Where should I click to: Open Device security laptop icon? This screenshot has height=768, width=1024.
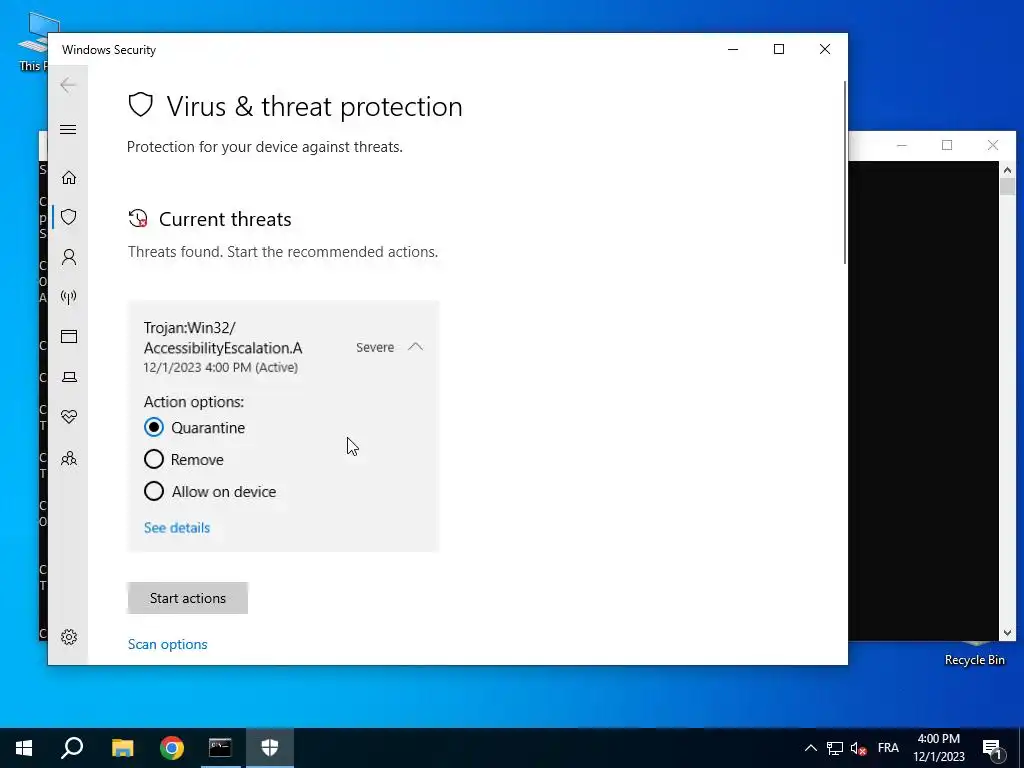pos(69,377)
